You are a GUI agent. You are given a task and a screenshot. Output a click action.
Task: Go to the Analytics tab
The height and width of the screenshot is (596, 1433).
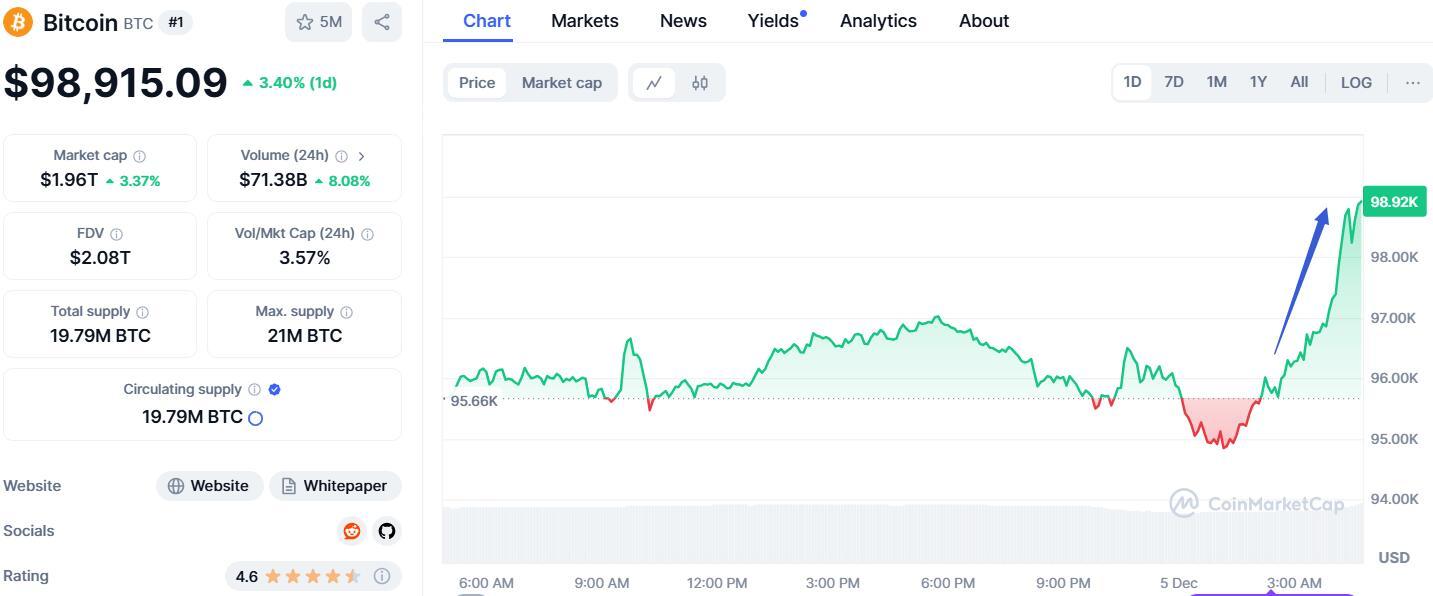pos(878,21)
